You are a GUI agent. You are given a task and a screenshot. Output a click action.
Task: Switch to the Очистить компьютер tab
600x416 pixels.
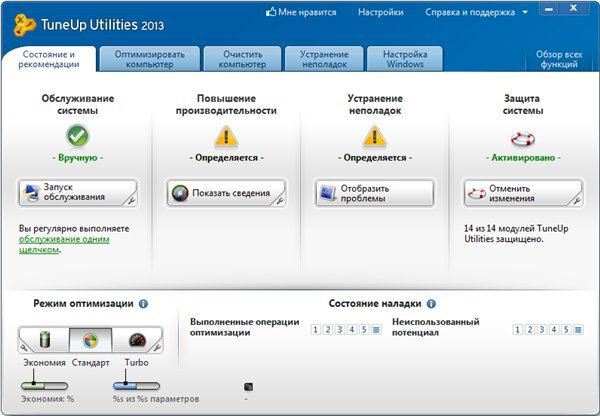pos(242,59)
